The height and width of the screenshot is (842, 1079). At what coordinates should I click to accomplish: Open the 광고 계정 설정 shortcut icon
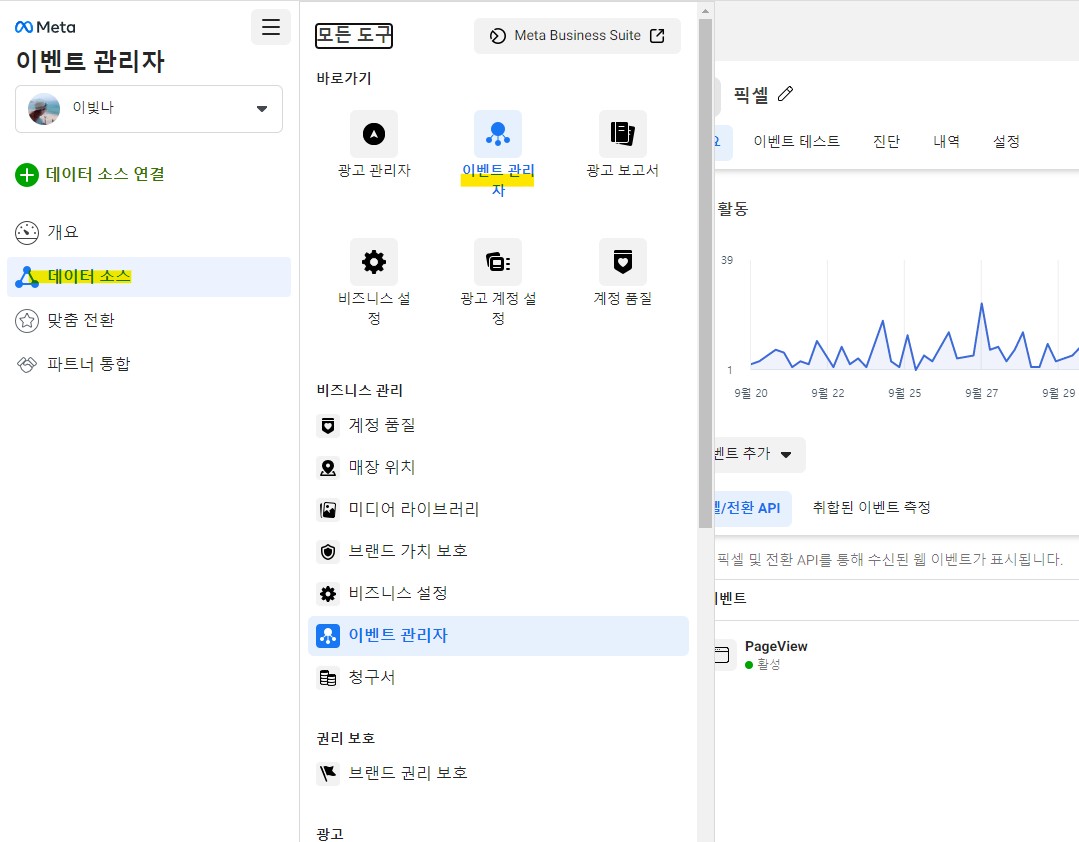(x=497, y=261)
